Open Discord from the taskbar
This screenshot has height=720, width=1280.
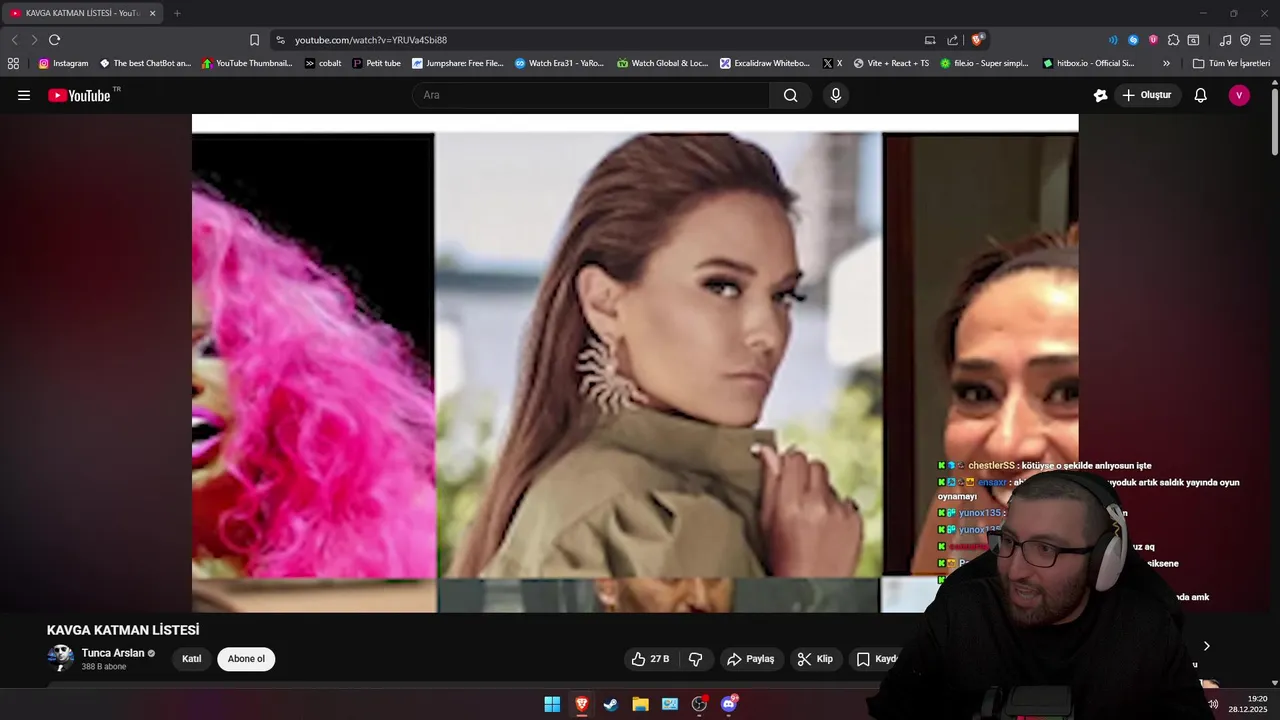[729, 704]
